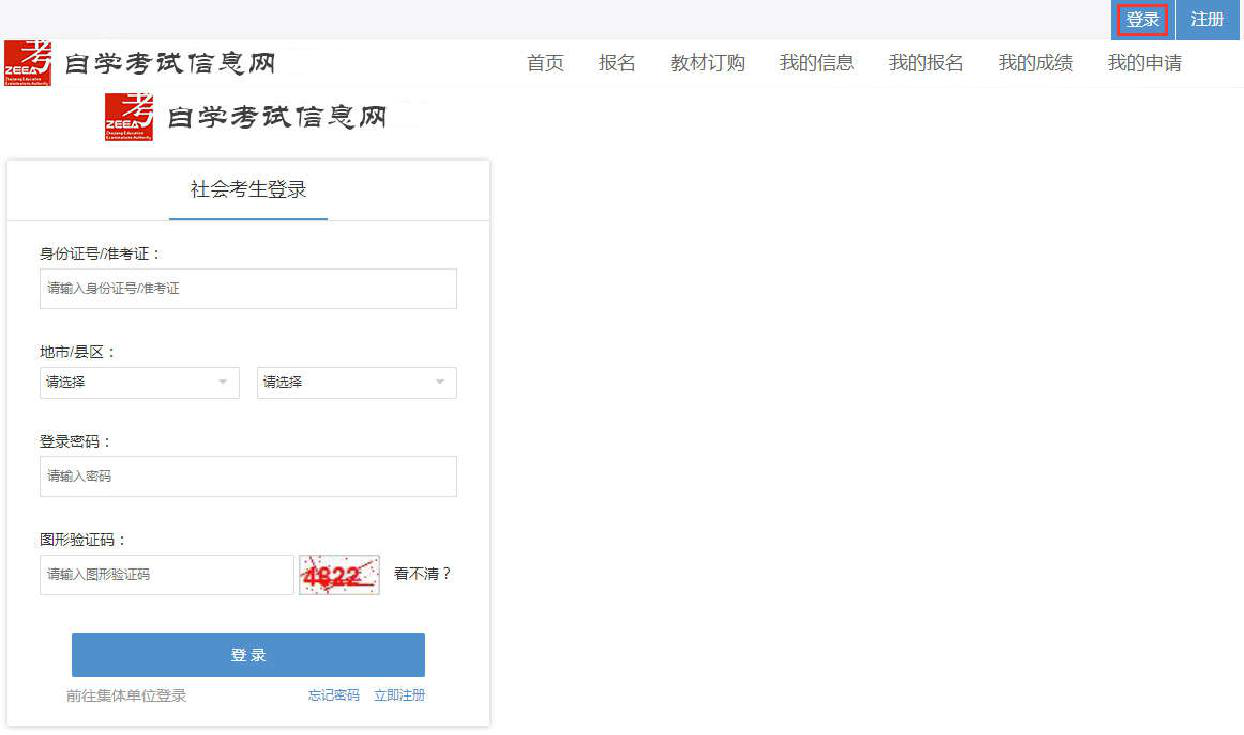Image resolution: width=1244 pixels, height=735 pixels.
Task: Click the 看不清？ captcha refresh link
Action: [422, 574]
